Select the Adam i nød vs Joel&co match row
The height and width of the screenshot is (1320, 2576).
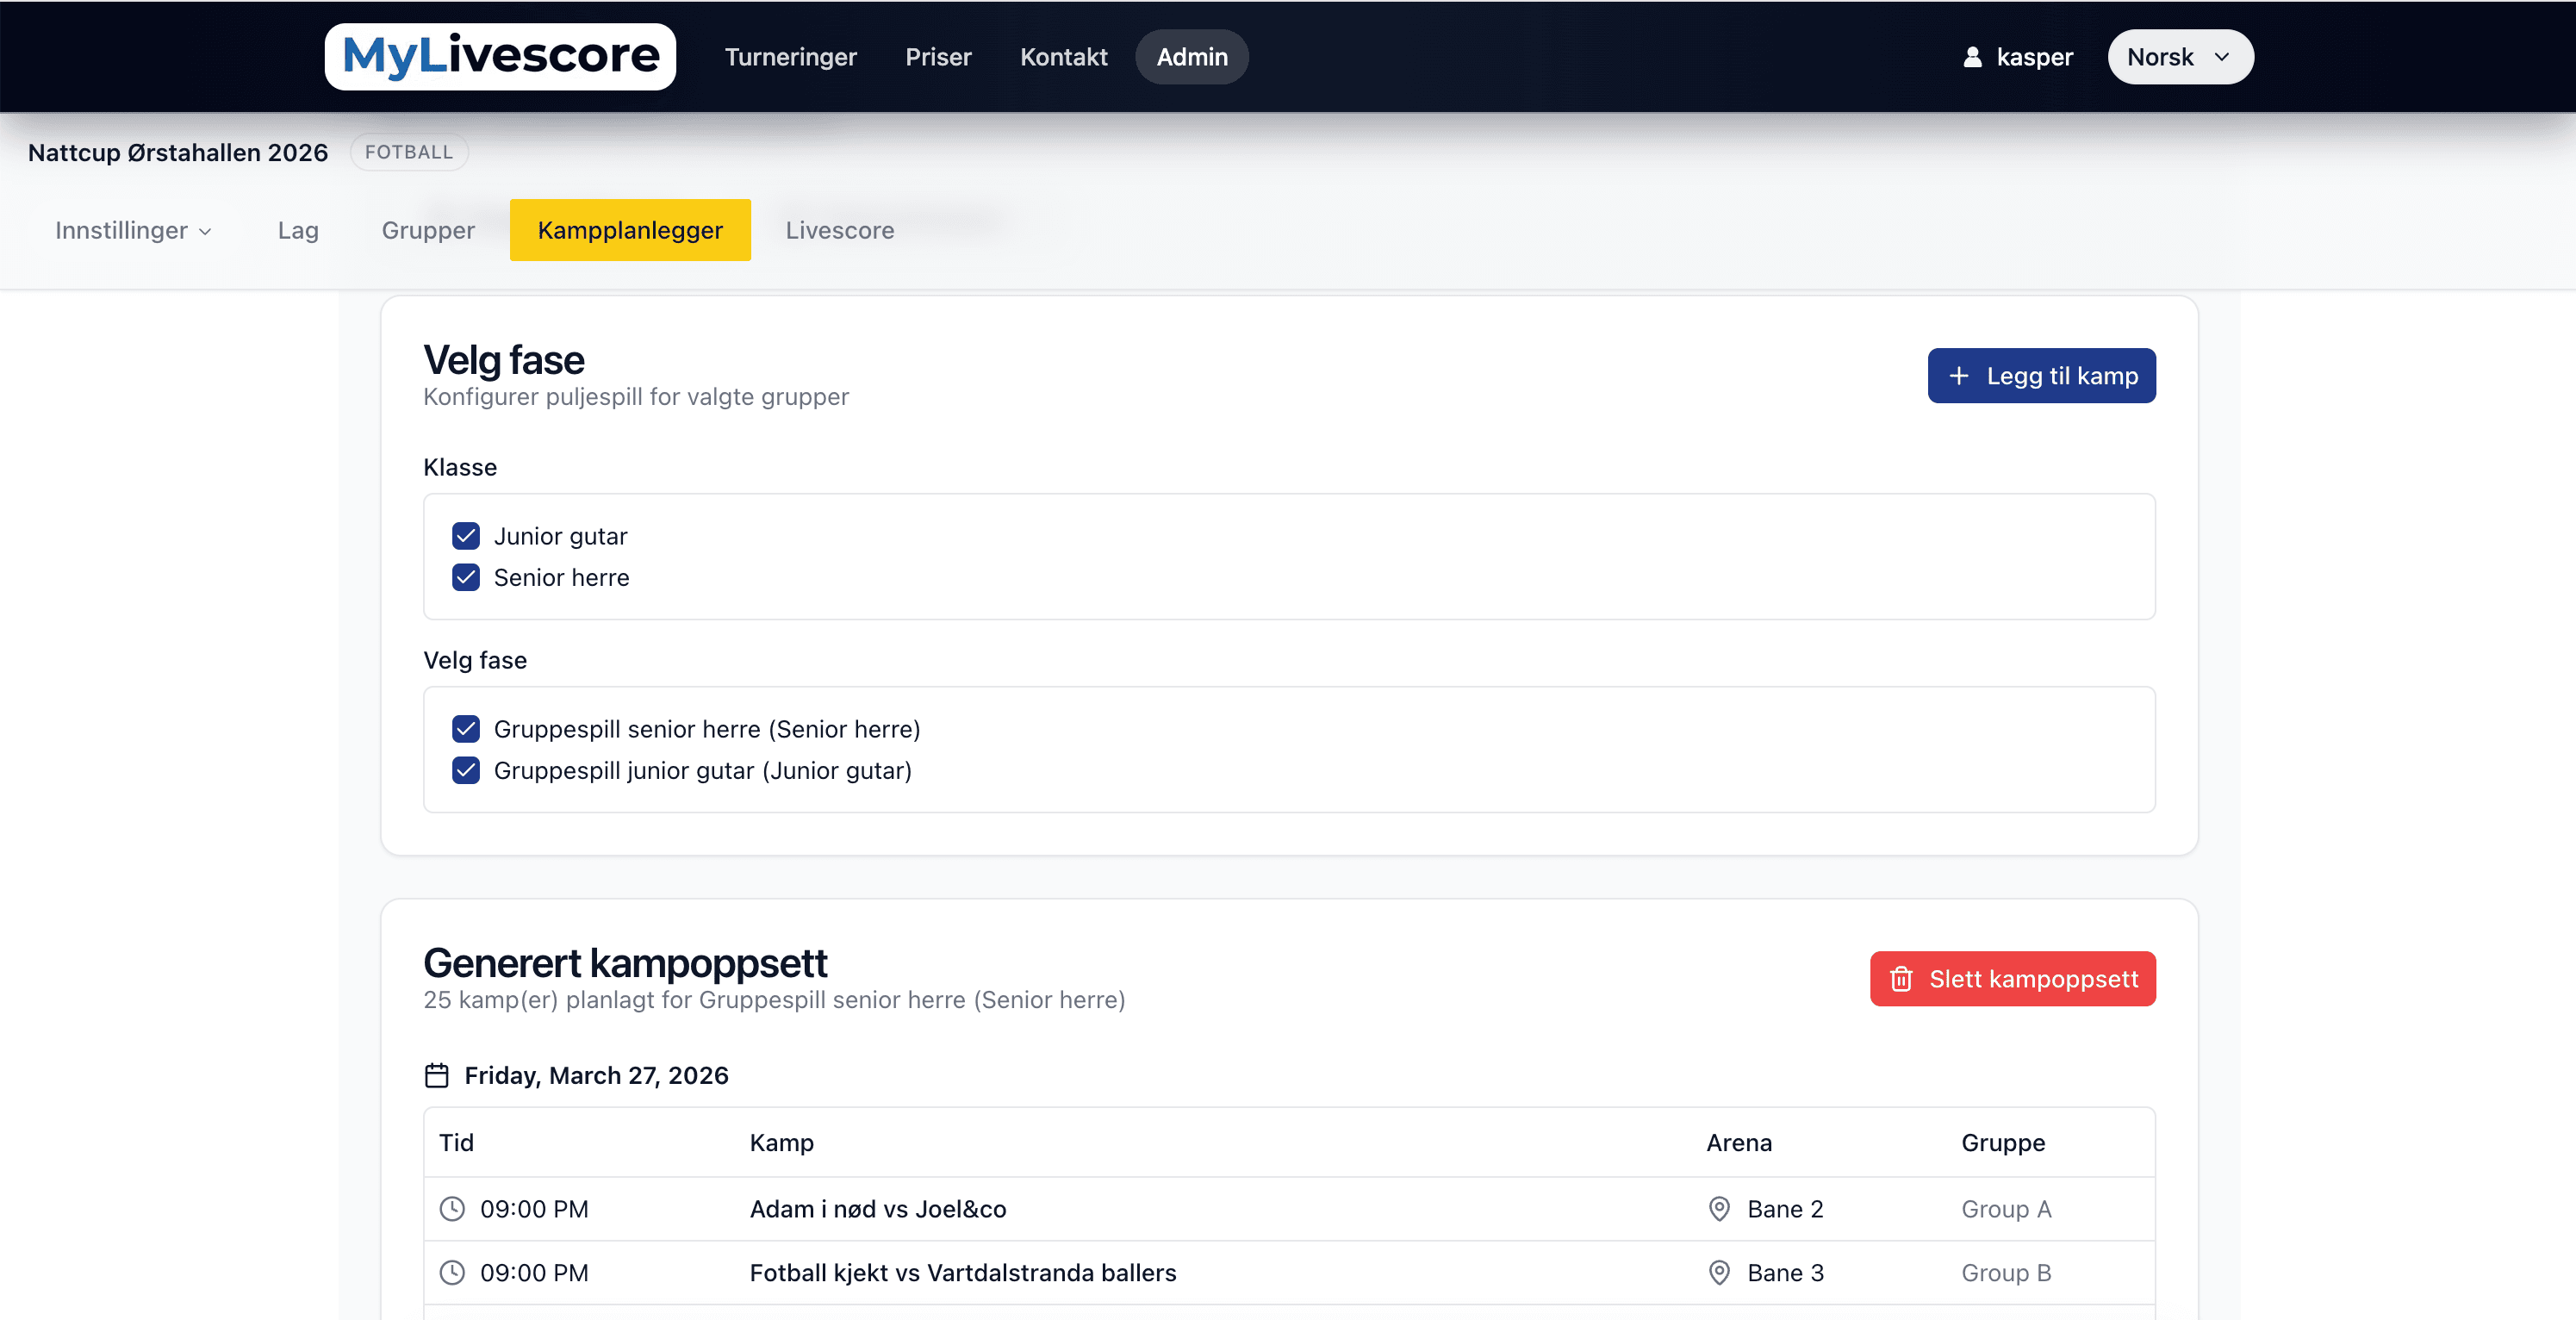878,1209
